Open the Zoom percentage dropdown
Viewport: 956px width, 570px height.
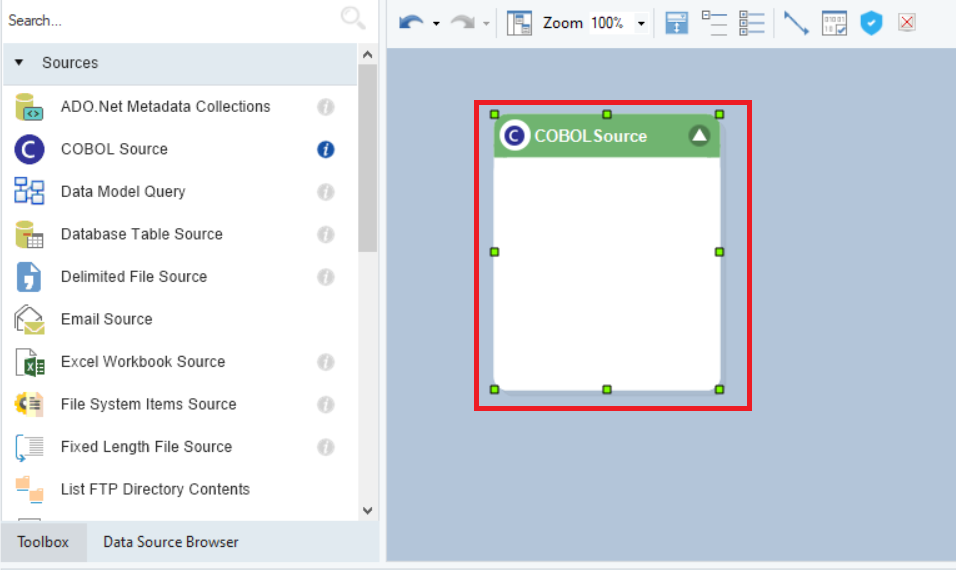pos(641,24)
